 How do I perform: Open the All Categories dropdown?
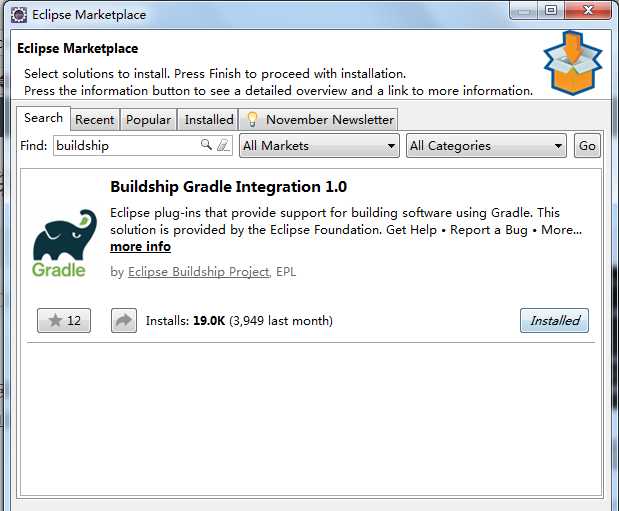click(x=486, y=146)
